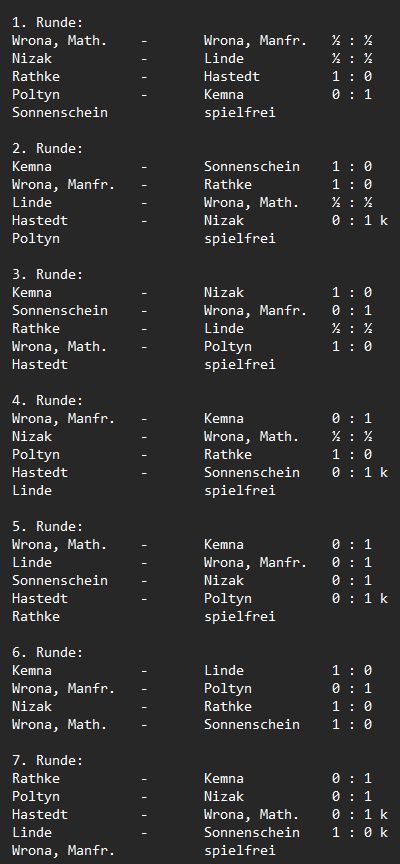Image resolution: width=400 pixels, height=864 pixels.
Task: Click the '2. Runde:' heading
Action: point(47,149)
